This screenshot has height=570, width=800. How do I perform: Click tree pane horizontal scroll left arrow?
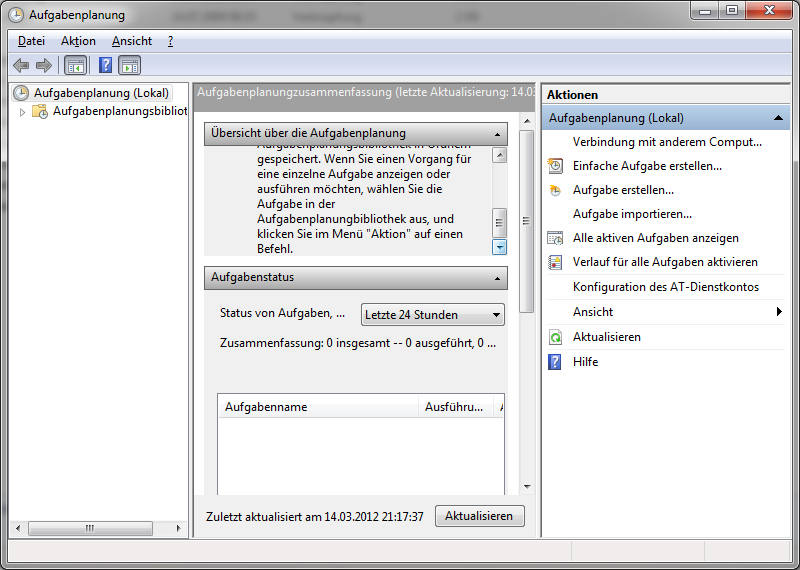[18, 528]
